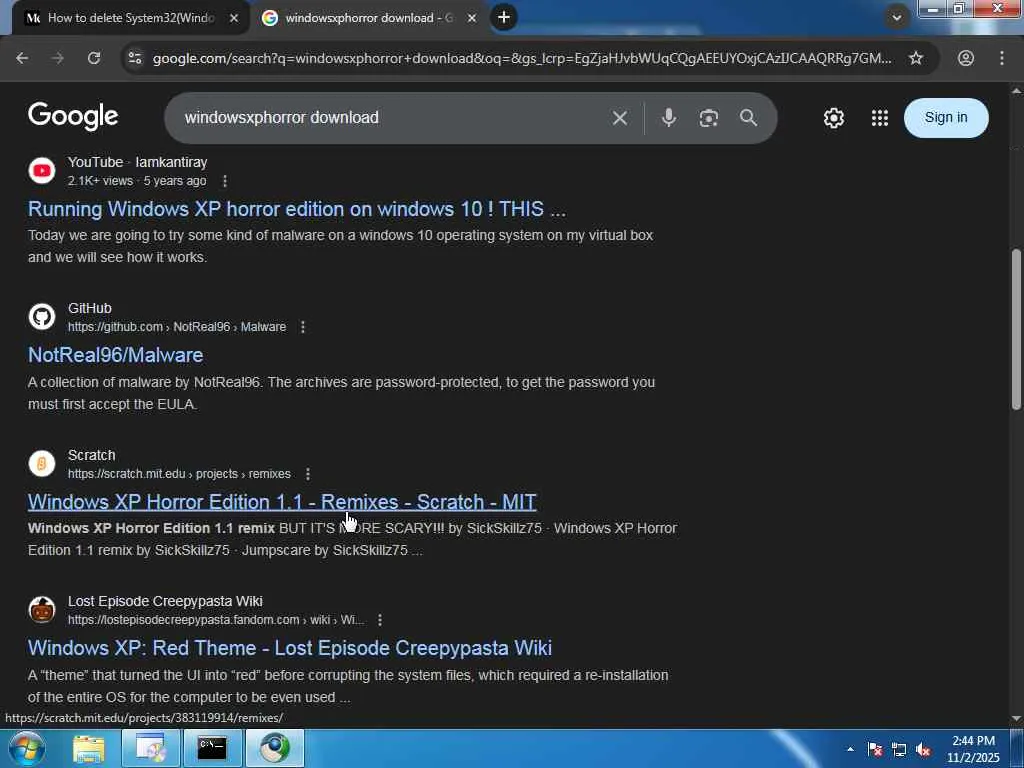Submit search with magnifier icon

click(x=748, y=118)
